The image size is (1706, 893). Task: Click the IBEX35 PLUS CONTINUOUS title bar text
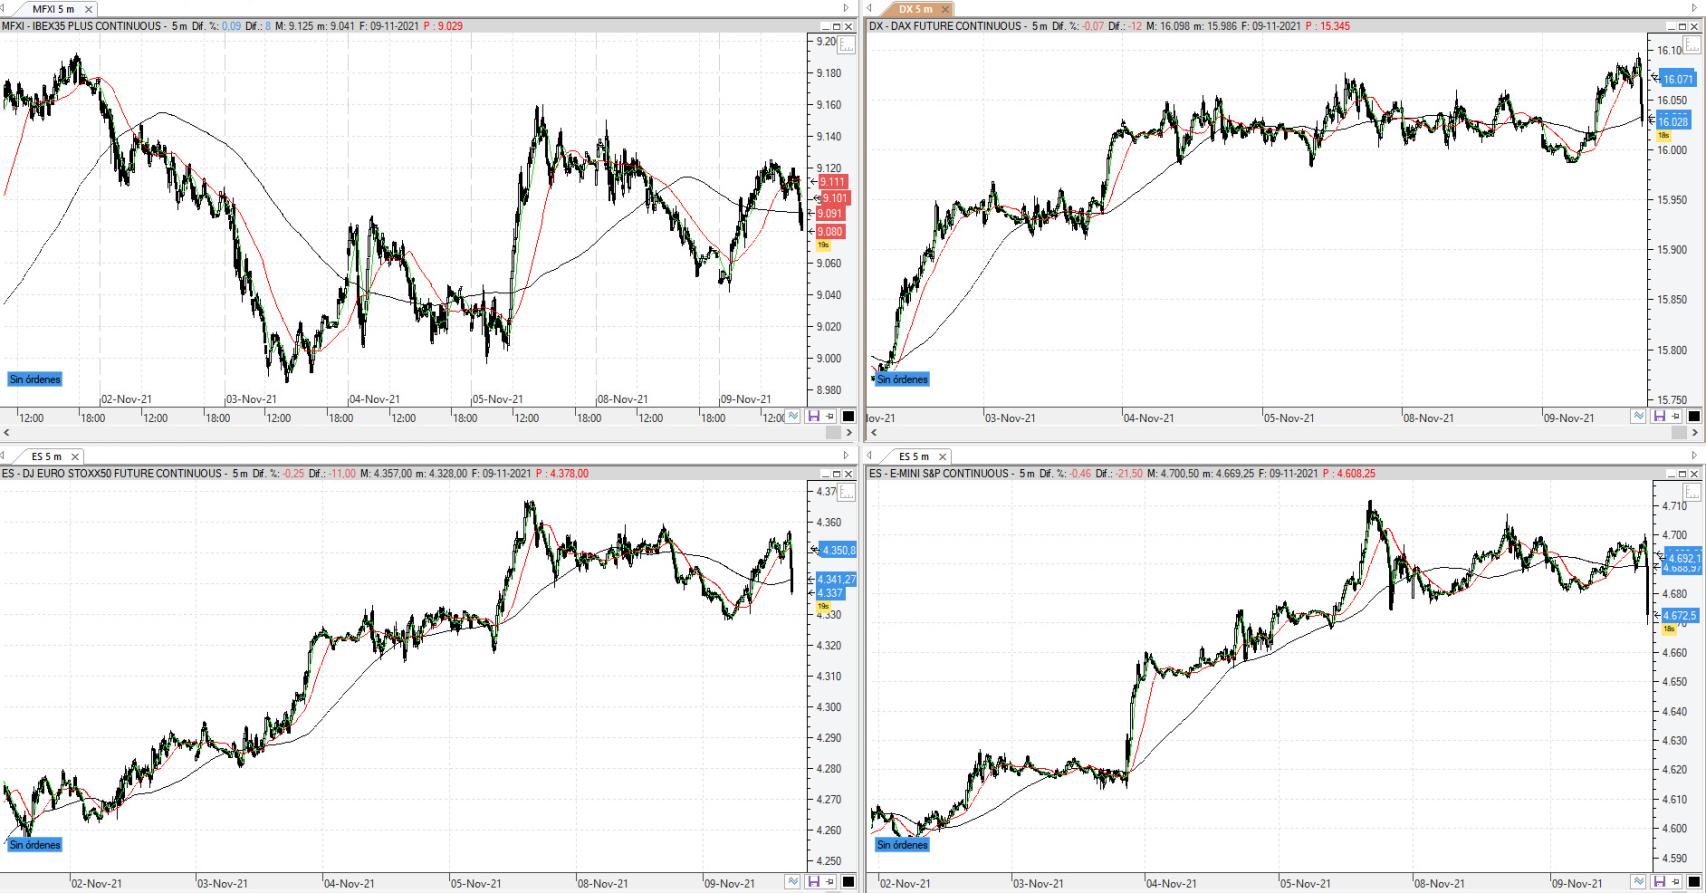pos(98,26)
